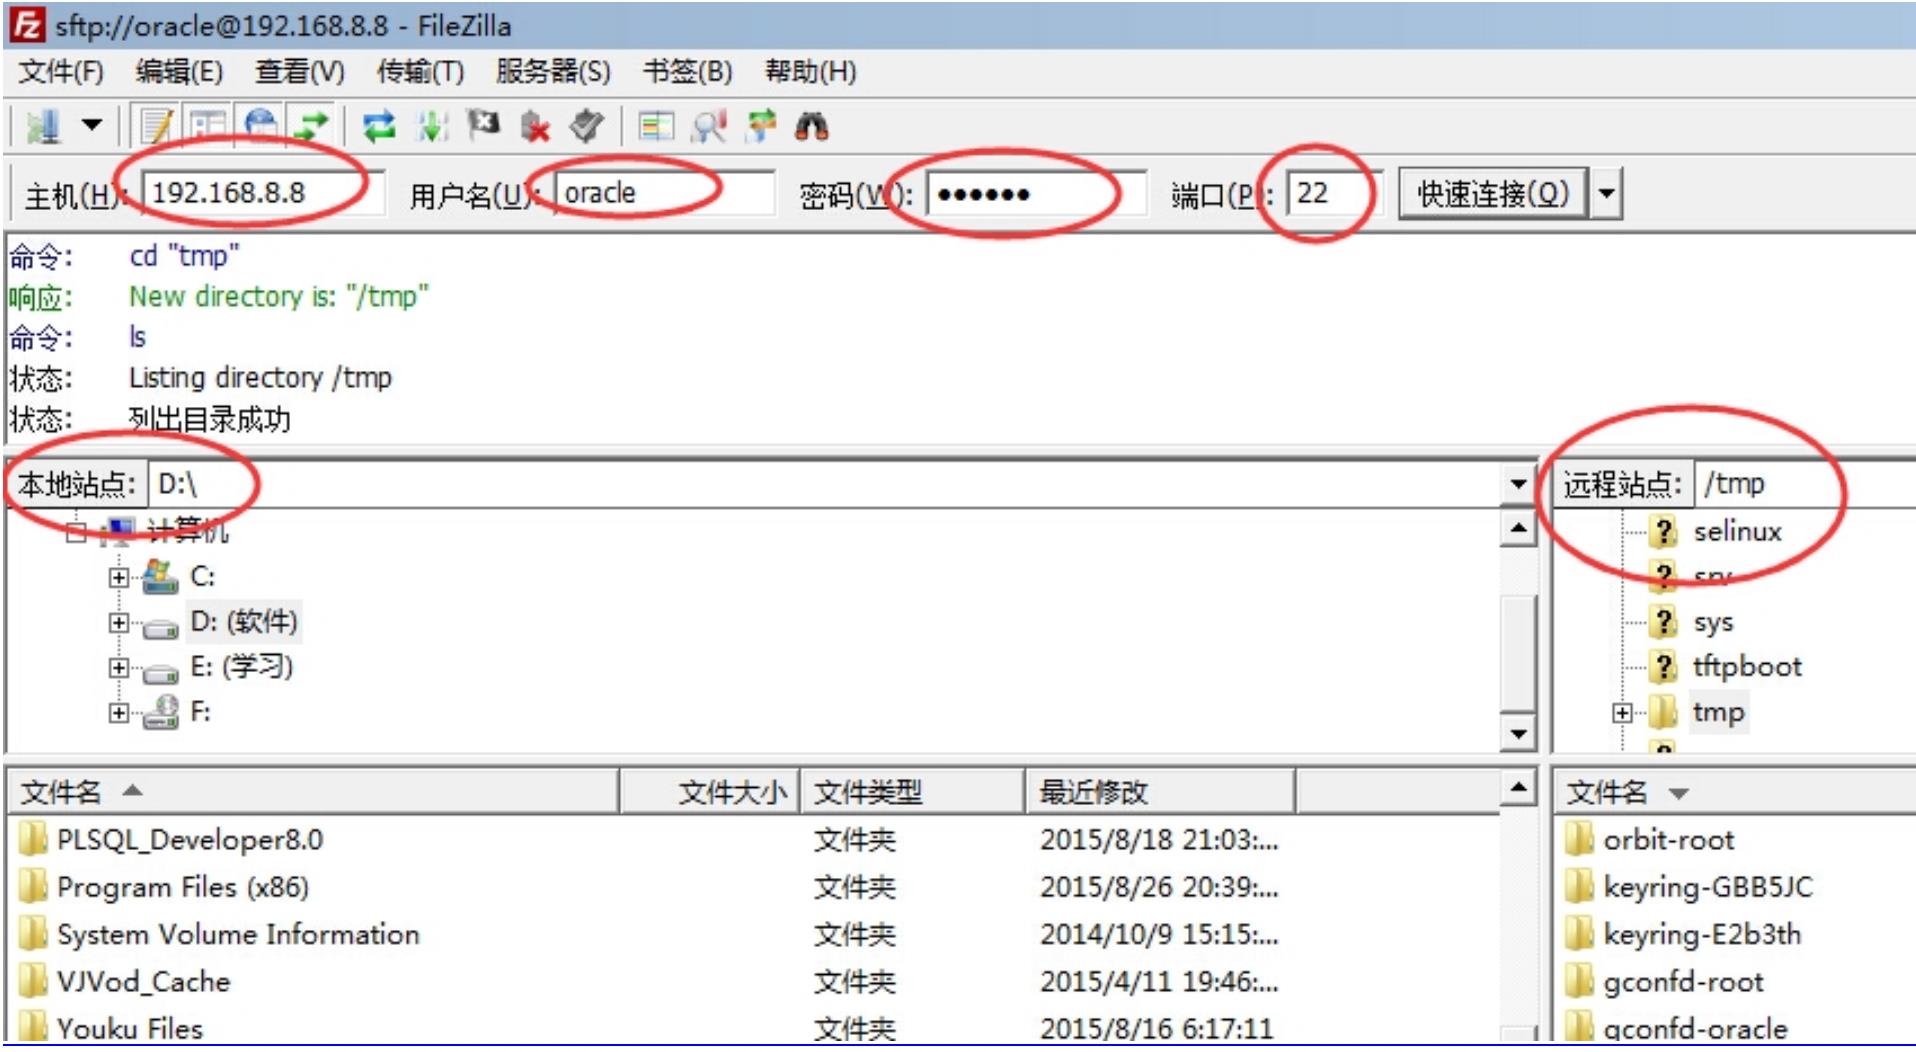Click the password input field
1916x1052 pixels.
[1036, 193]
